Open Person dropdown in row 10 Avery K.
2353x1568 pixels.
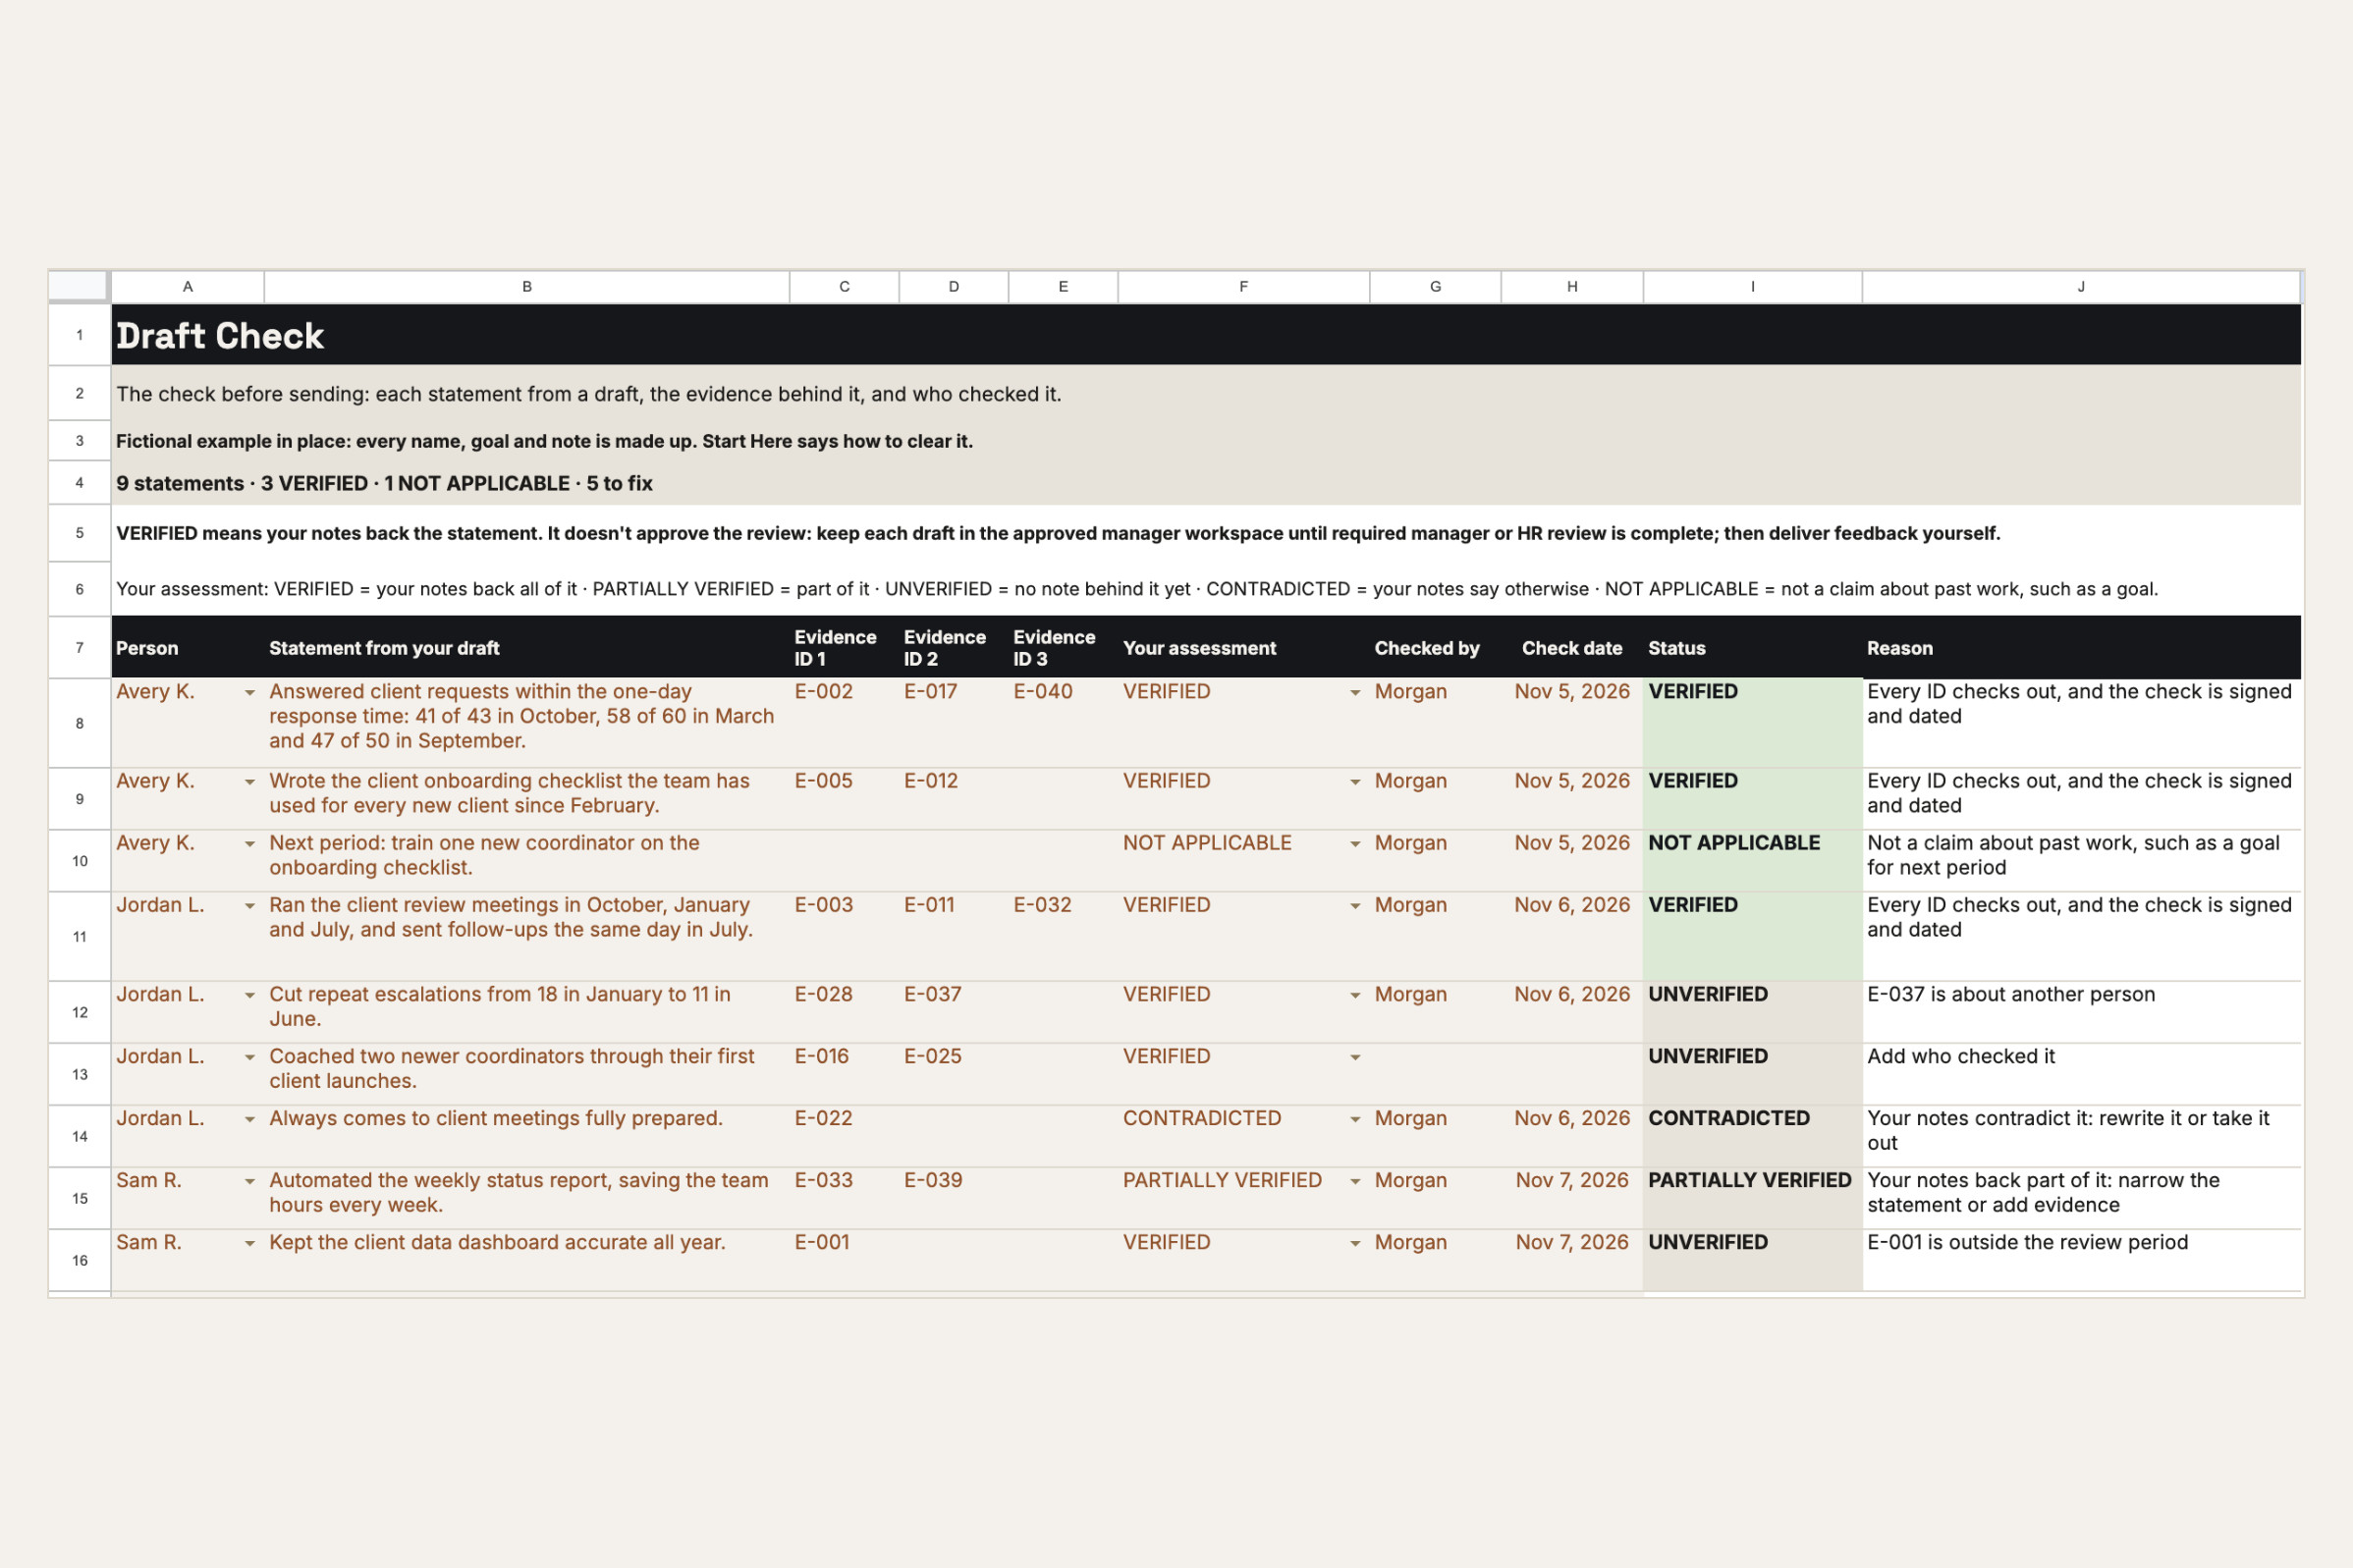pyautogui.click(x=250, y=844)
